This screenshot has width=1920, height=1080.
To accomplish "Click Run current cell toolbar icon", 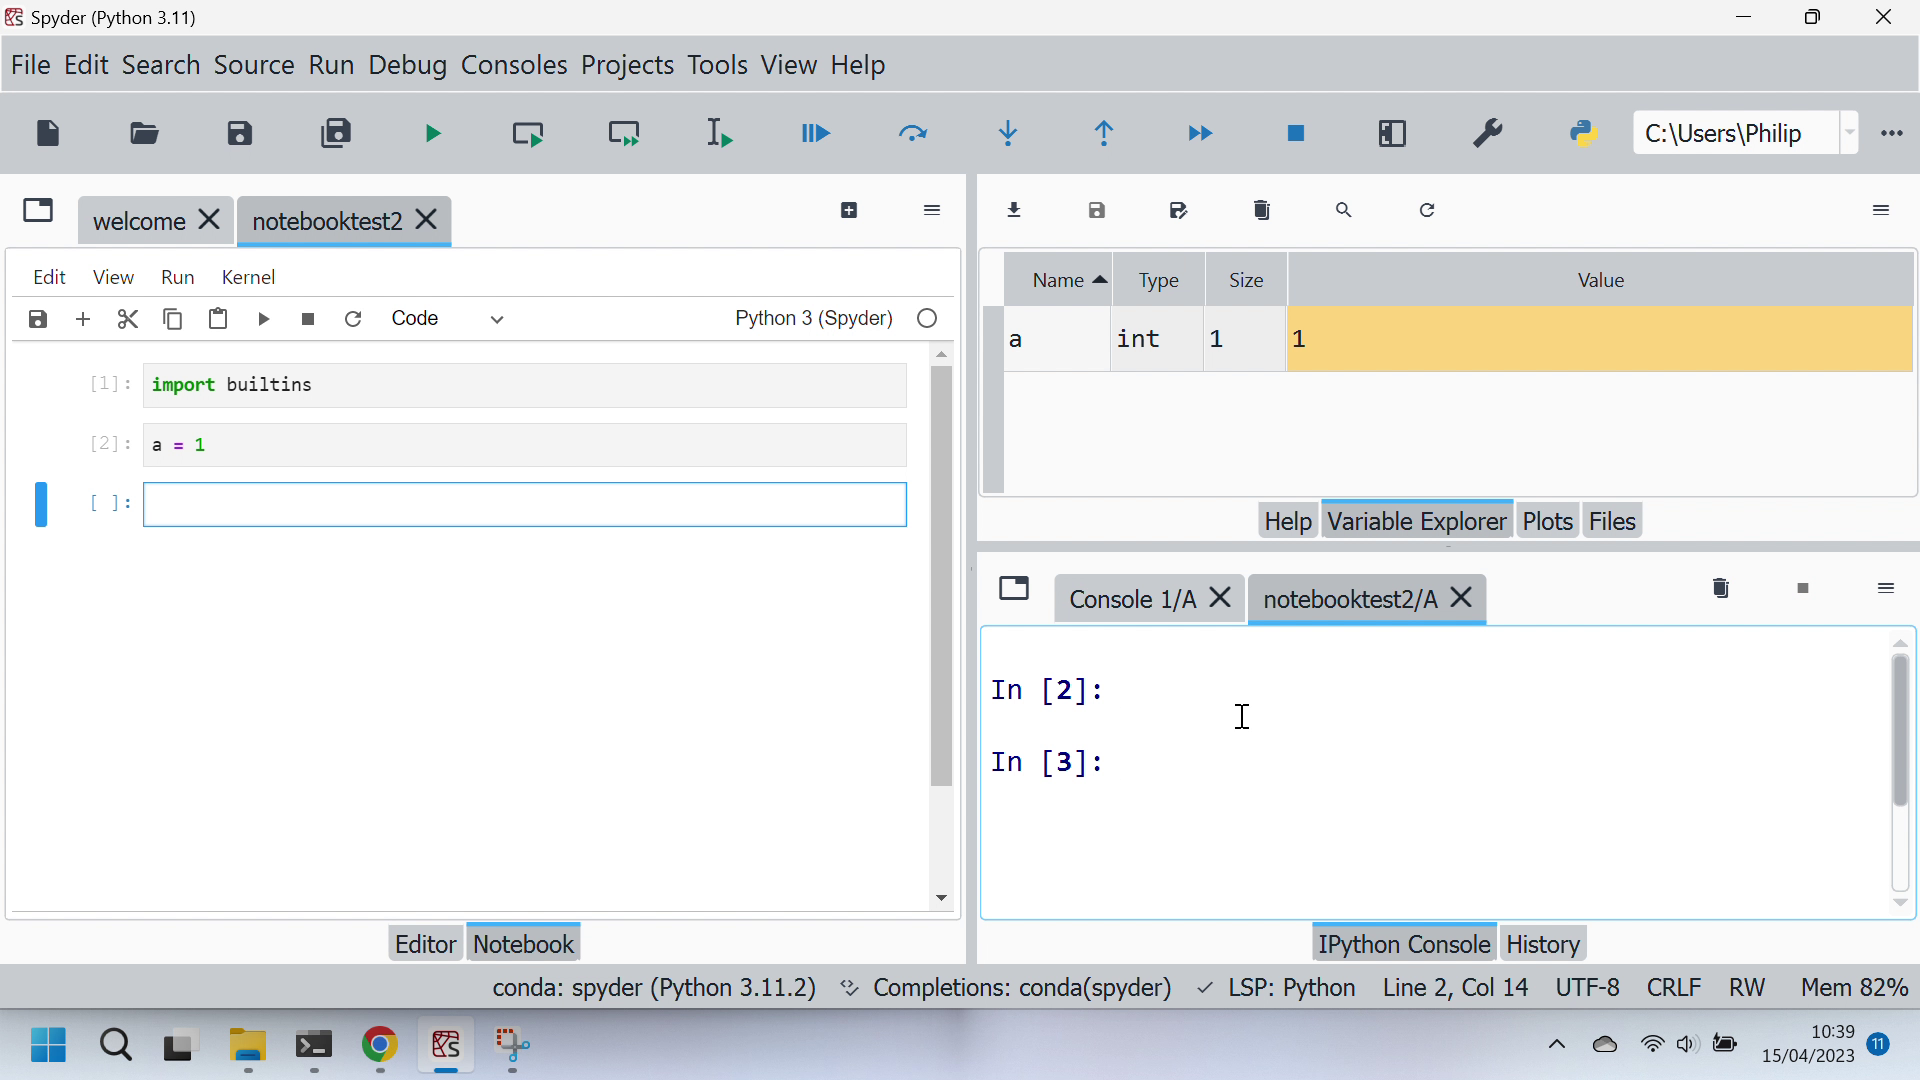I will tap(528, 133).
